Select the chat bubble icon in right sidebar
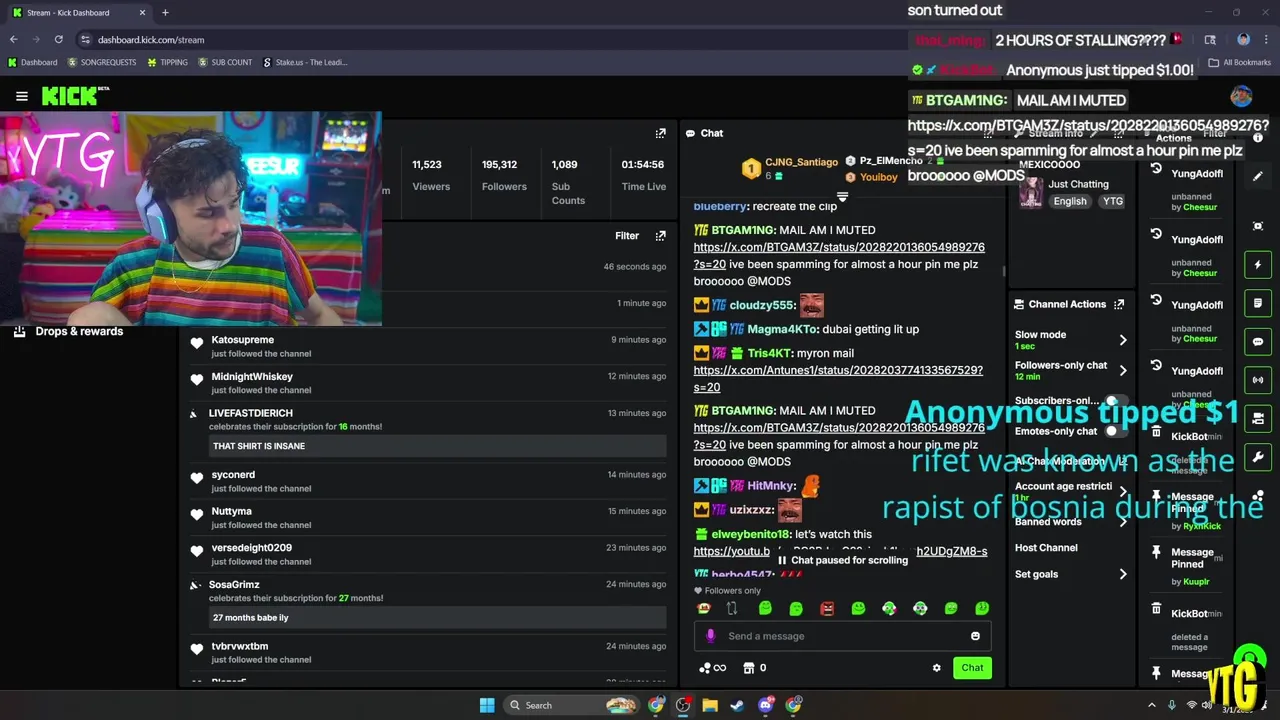The width and height of the screenshot is (1280, 720). pos(1258,342)
